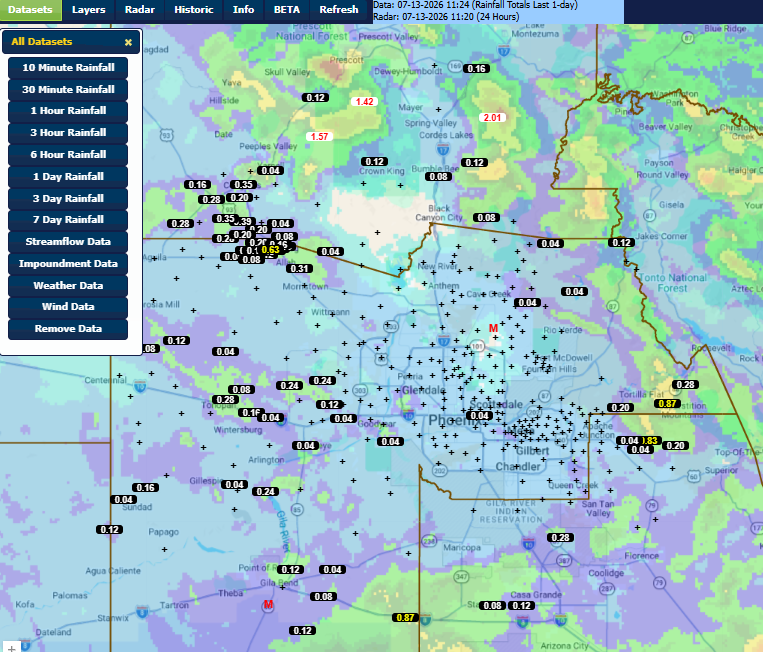Image resolution: width=763 pixels, height=652 pixels.
Task: Click the 0.28 gauge near Tonopah
Action: (x=226, y=399)
